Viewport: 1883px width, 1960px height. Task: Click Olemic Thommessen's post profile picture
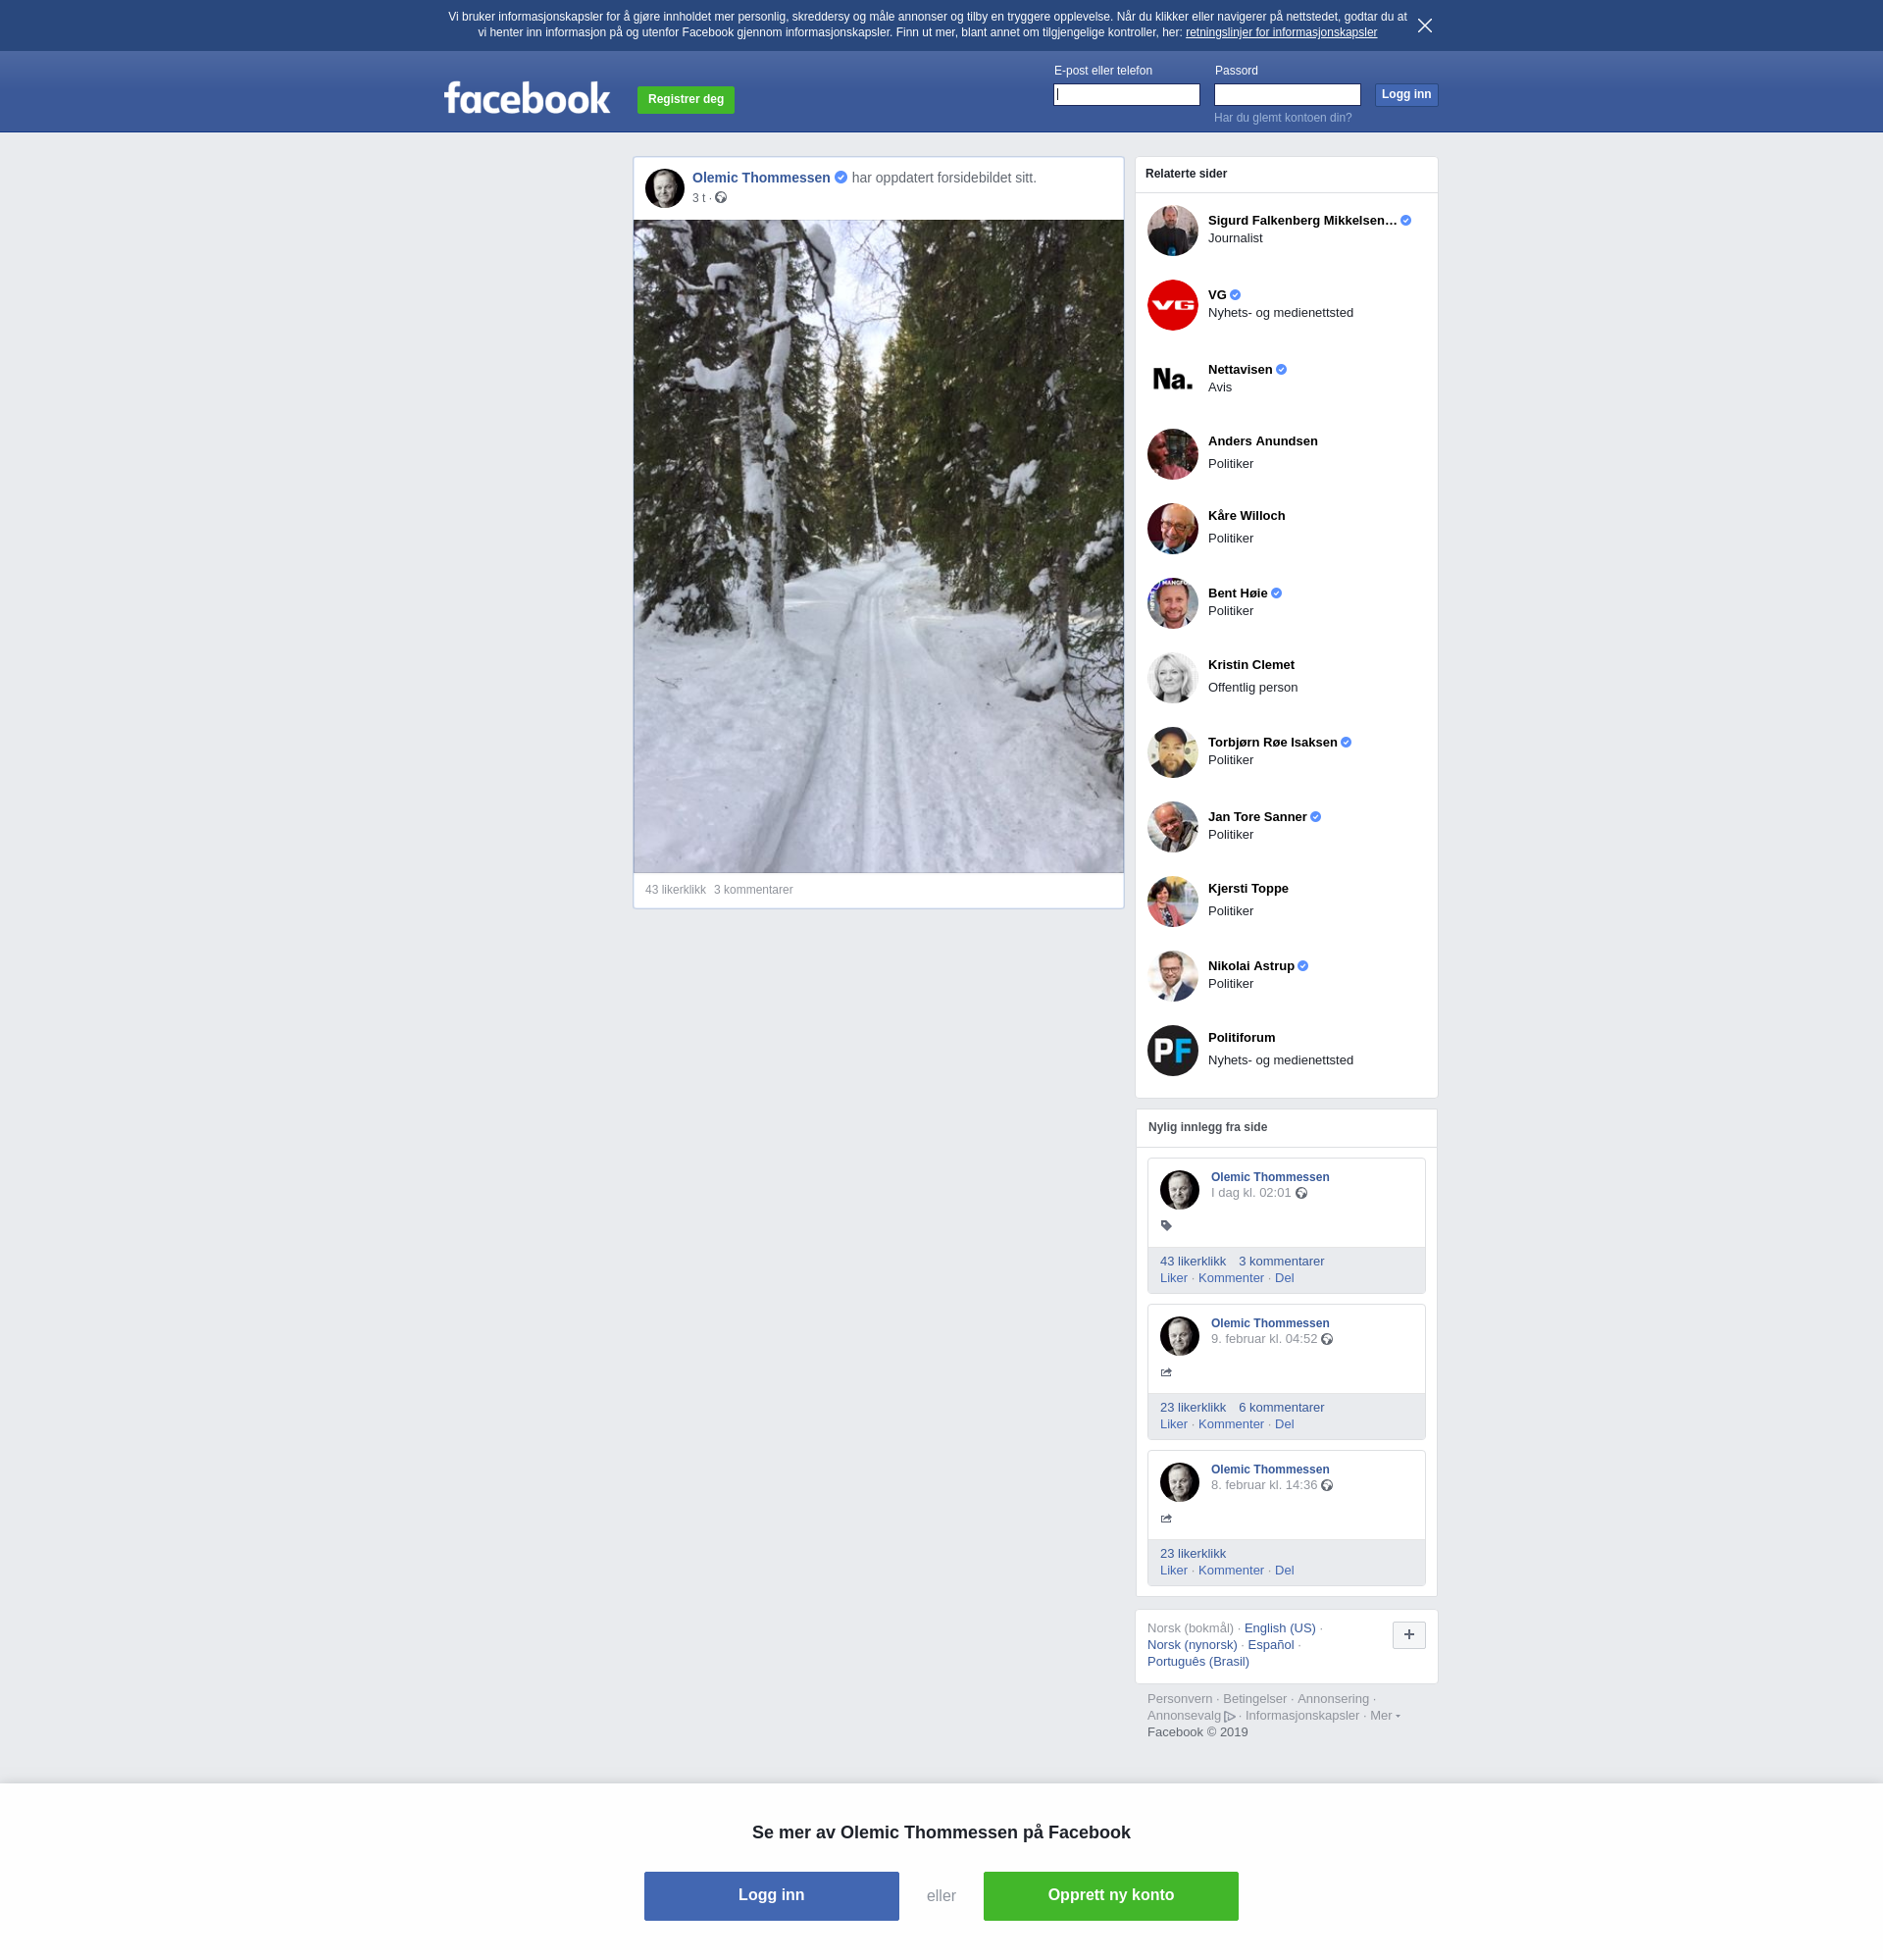[x=664, y=188]
